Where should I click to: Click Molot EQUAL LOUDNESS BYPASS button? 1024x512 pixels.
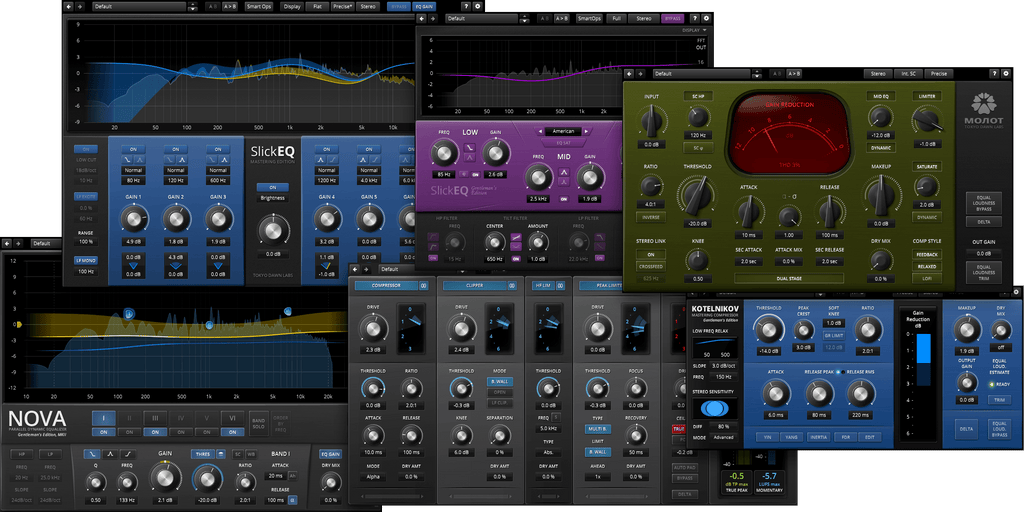click(x=984, y=203)
